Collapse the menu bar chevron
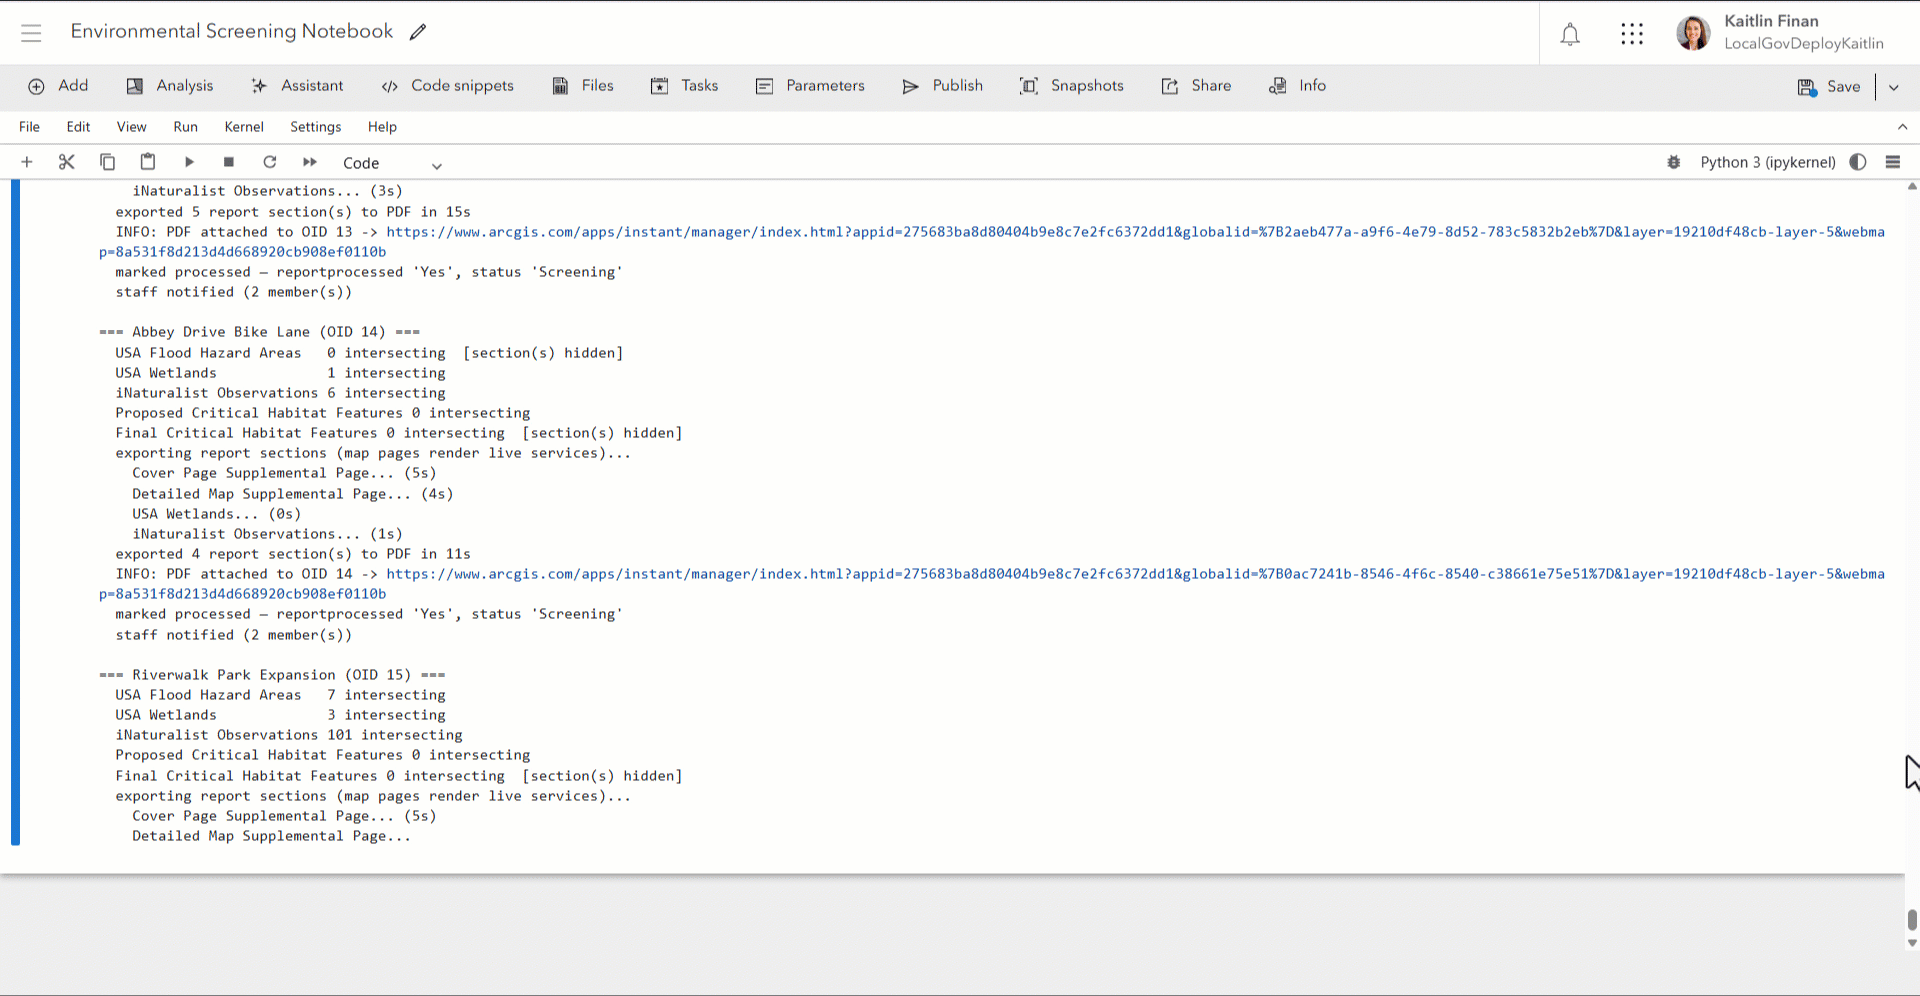 point(1902,127)
